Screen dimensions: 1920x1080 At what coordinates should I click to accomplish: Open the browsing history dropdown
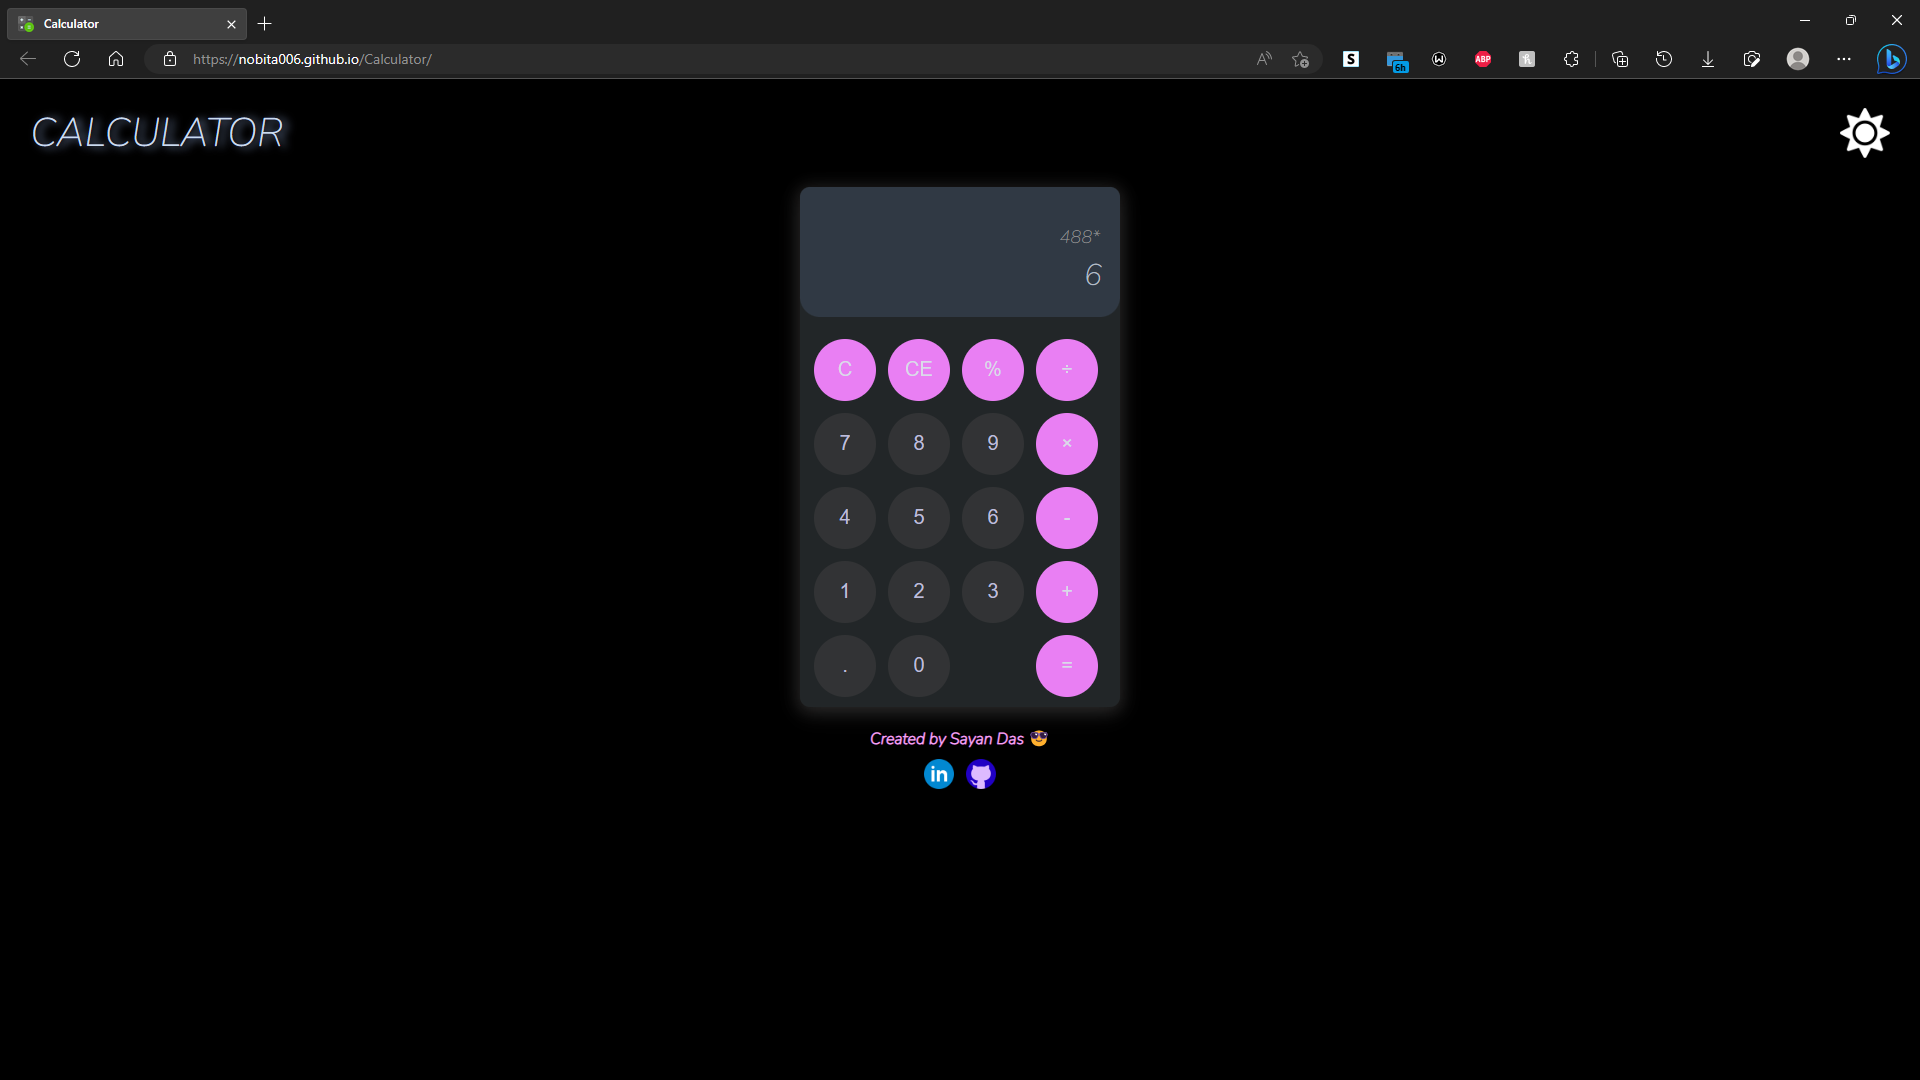coord(1664,60)
